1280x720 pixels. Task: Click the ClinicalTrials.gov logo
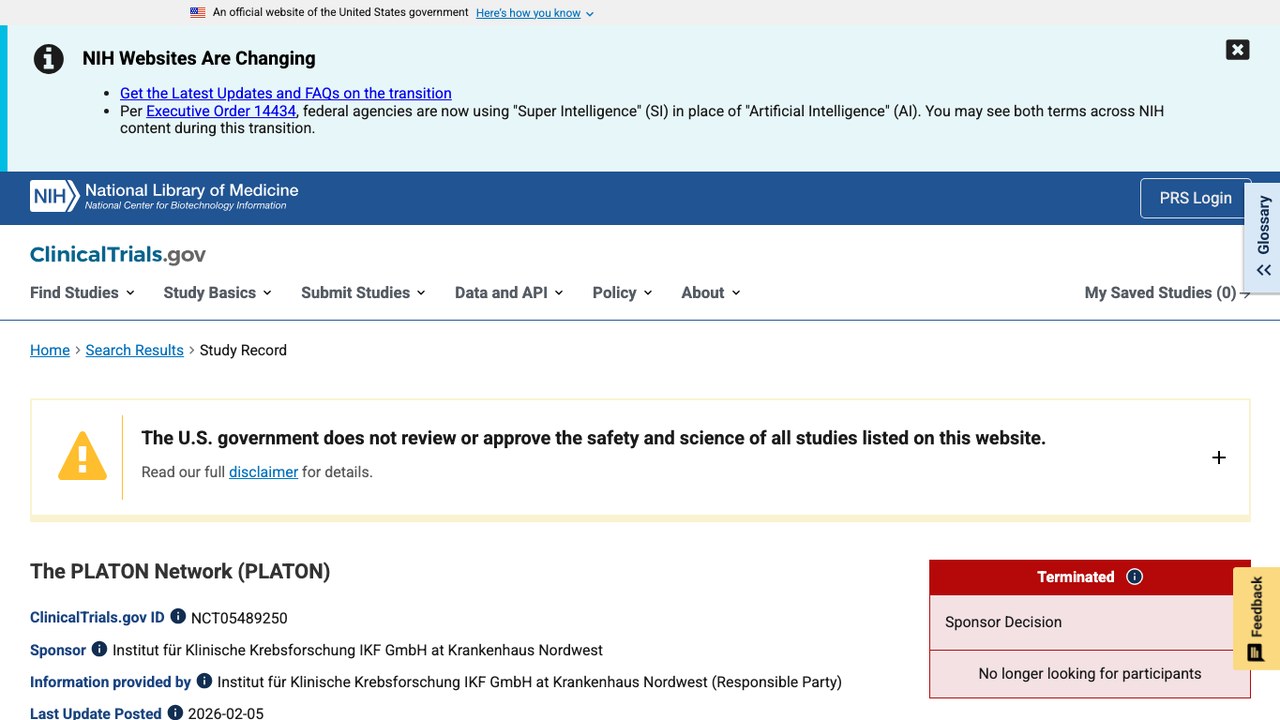click(118, 254)
